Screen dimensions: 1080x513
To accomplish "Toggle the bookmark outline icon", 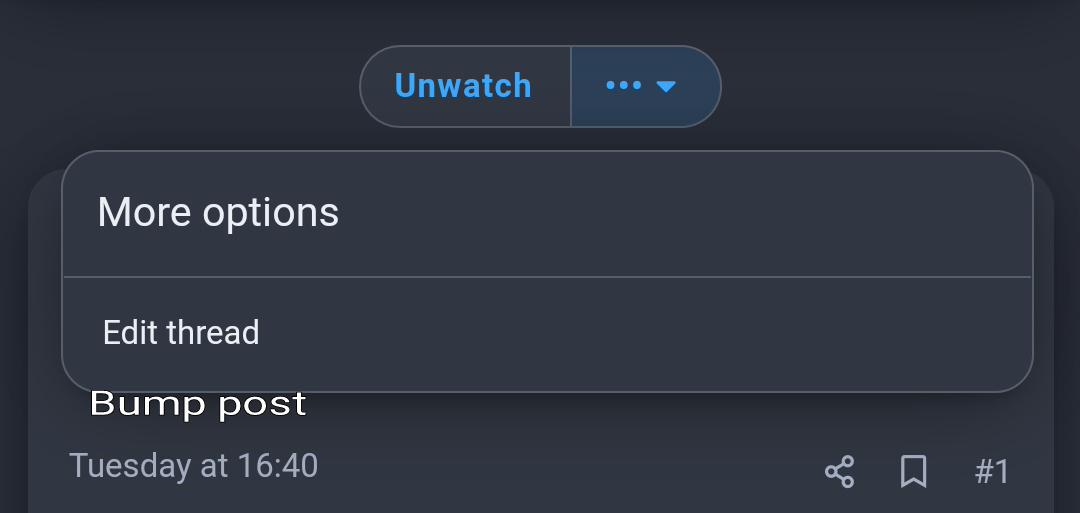I will click(x=913, y=472).
